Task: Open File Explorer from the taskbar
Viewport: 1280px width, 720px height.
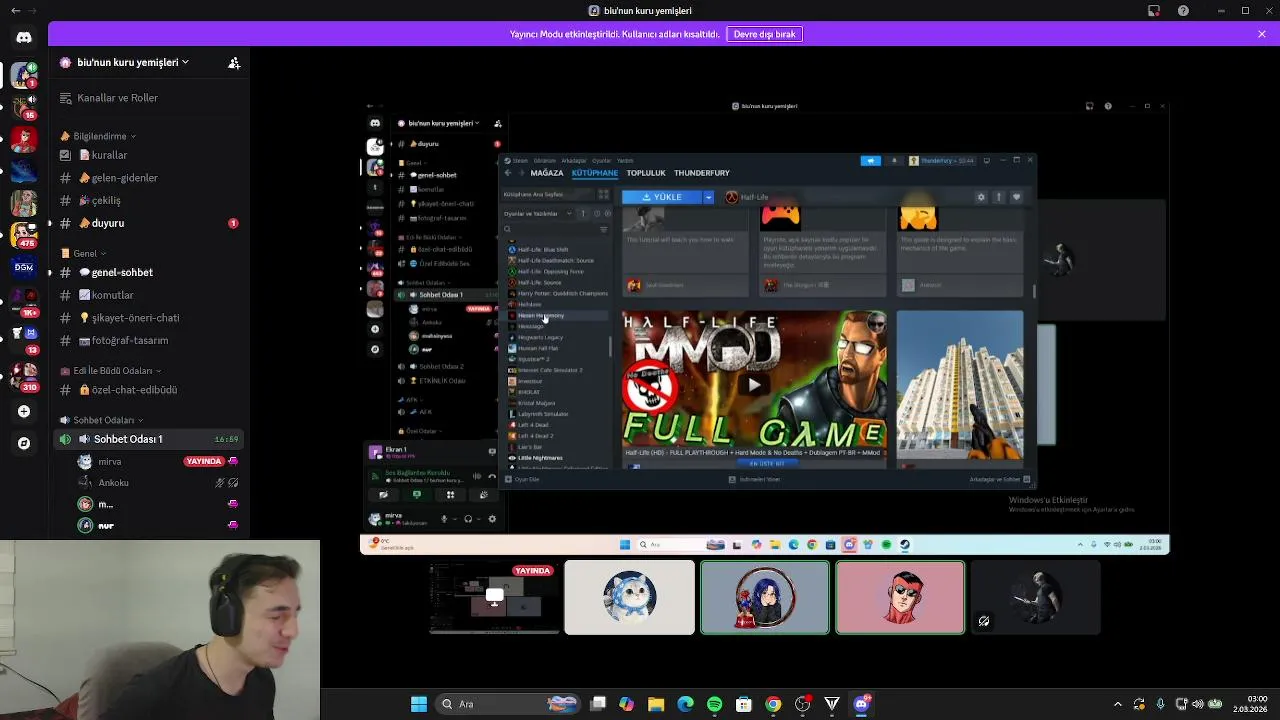Action: (656, 704)
